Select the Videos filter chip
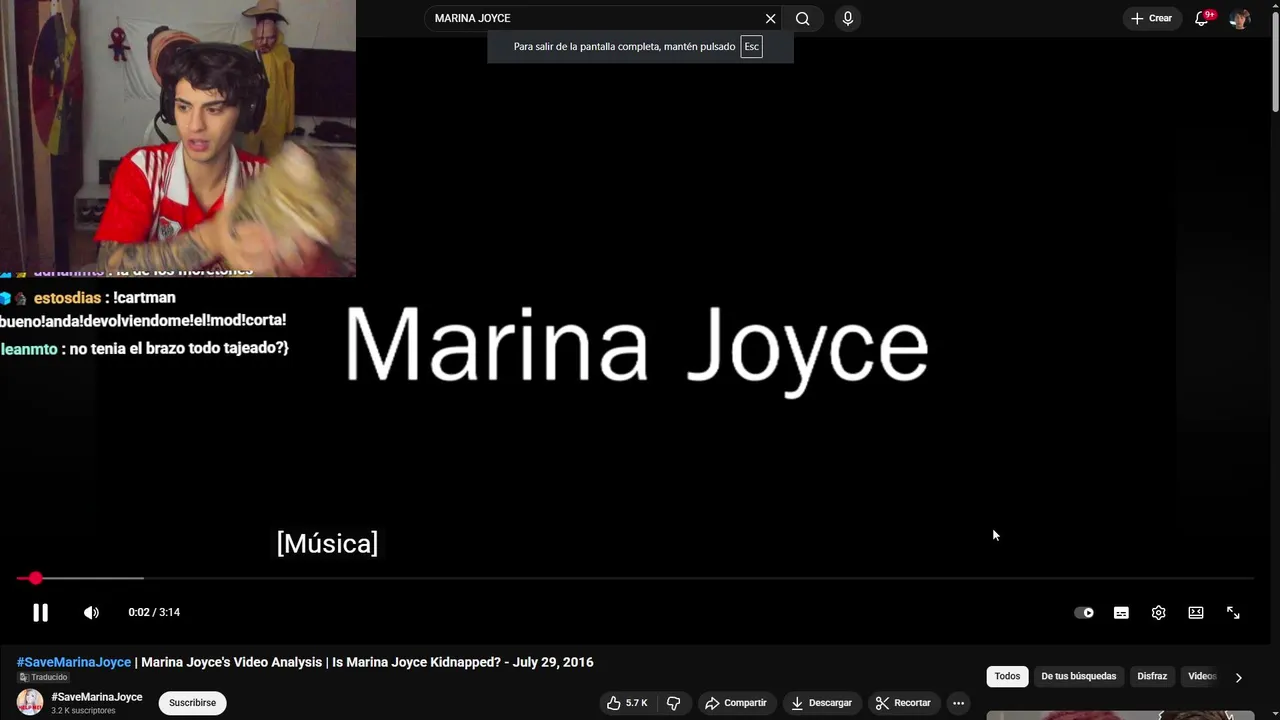The height and width of the screenshot is (720, 1280). (x=1202, y=676)
